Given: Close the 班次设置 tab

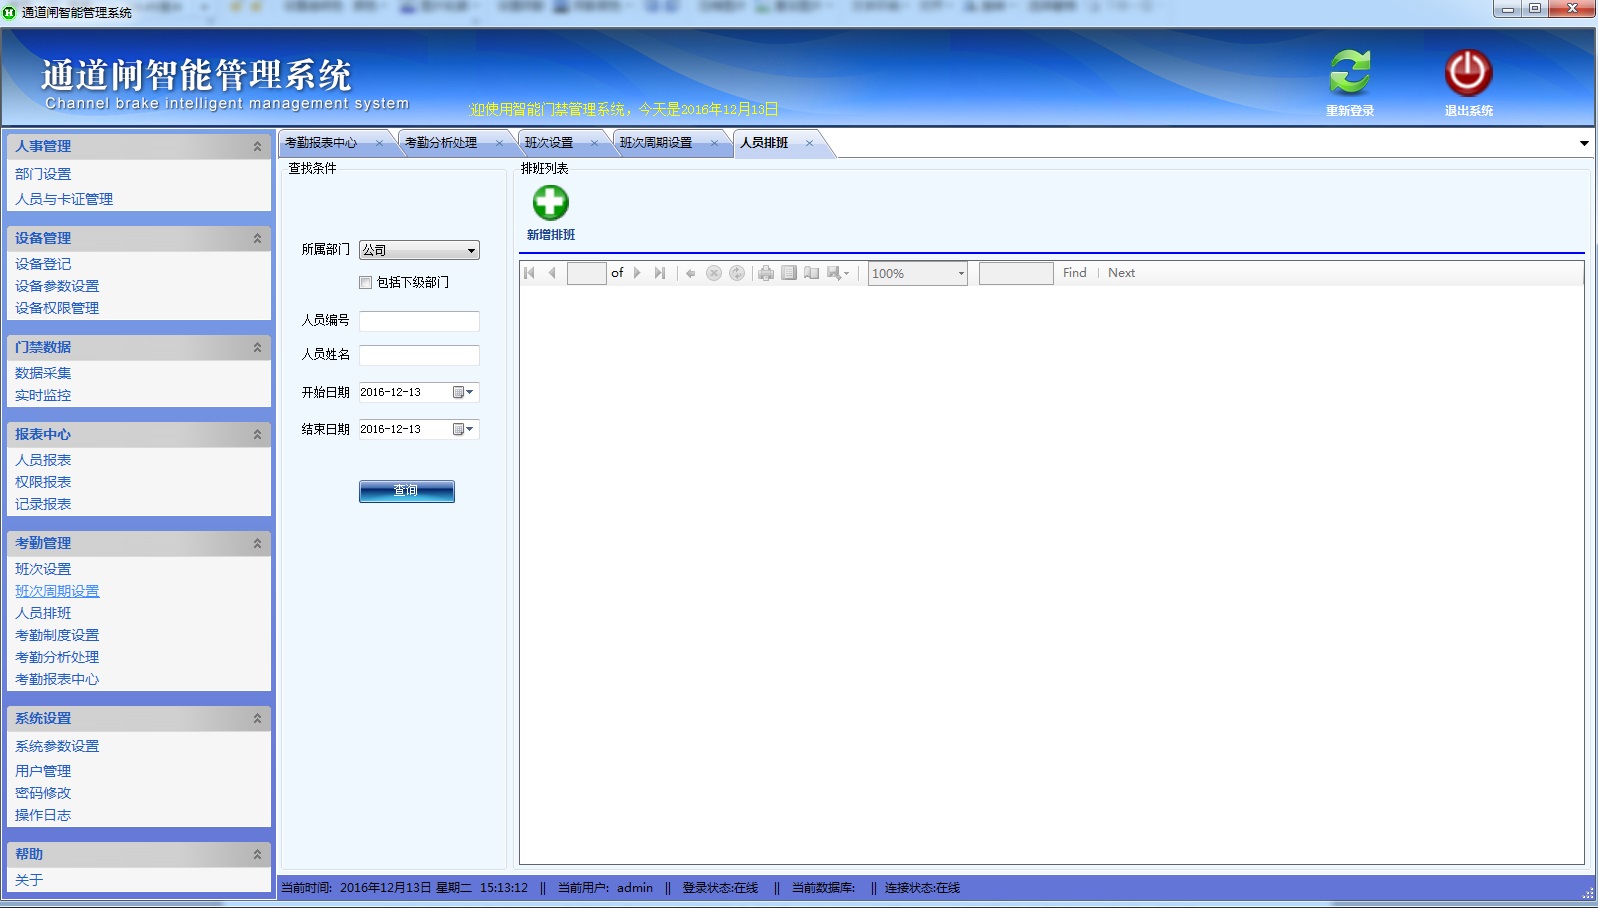Looking at the screenshot, I should point(594,143).
